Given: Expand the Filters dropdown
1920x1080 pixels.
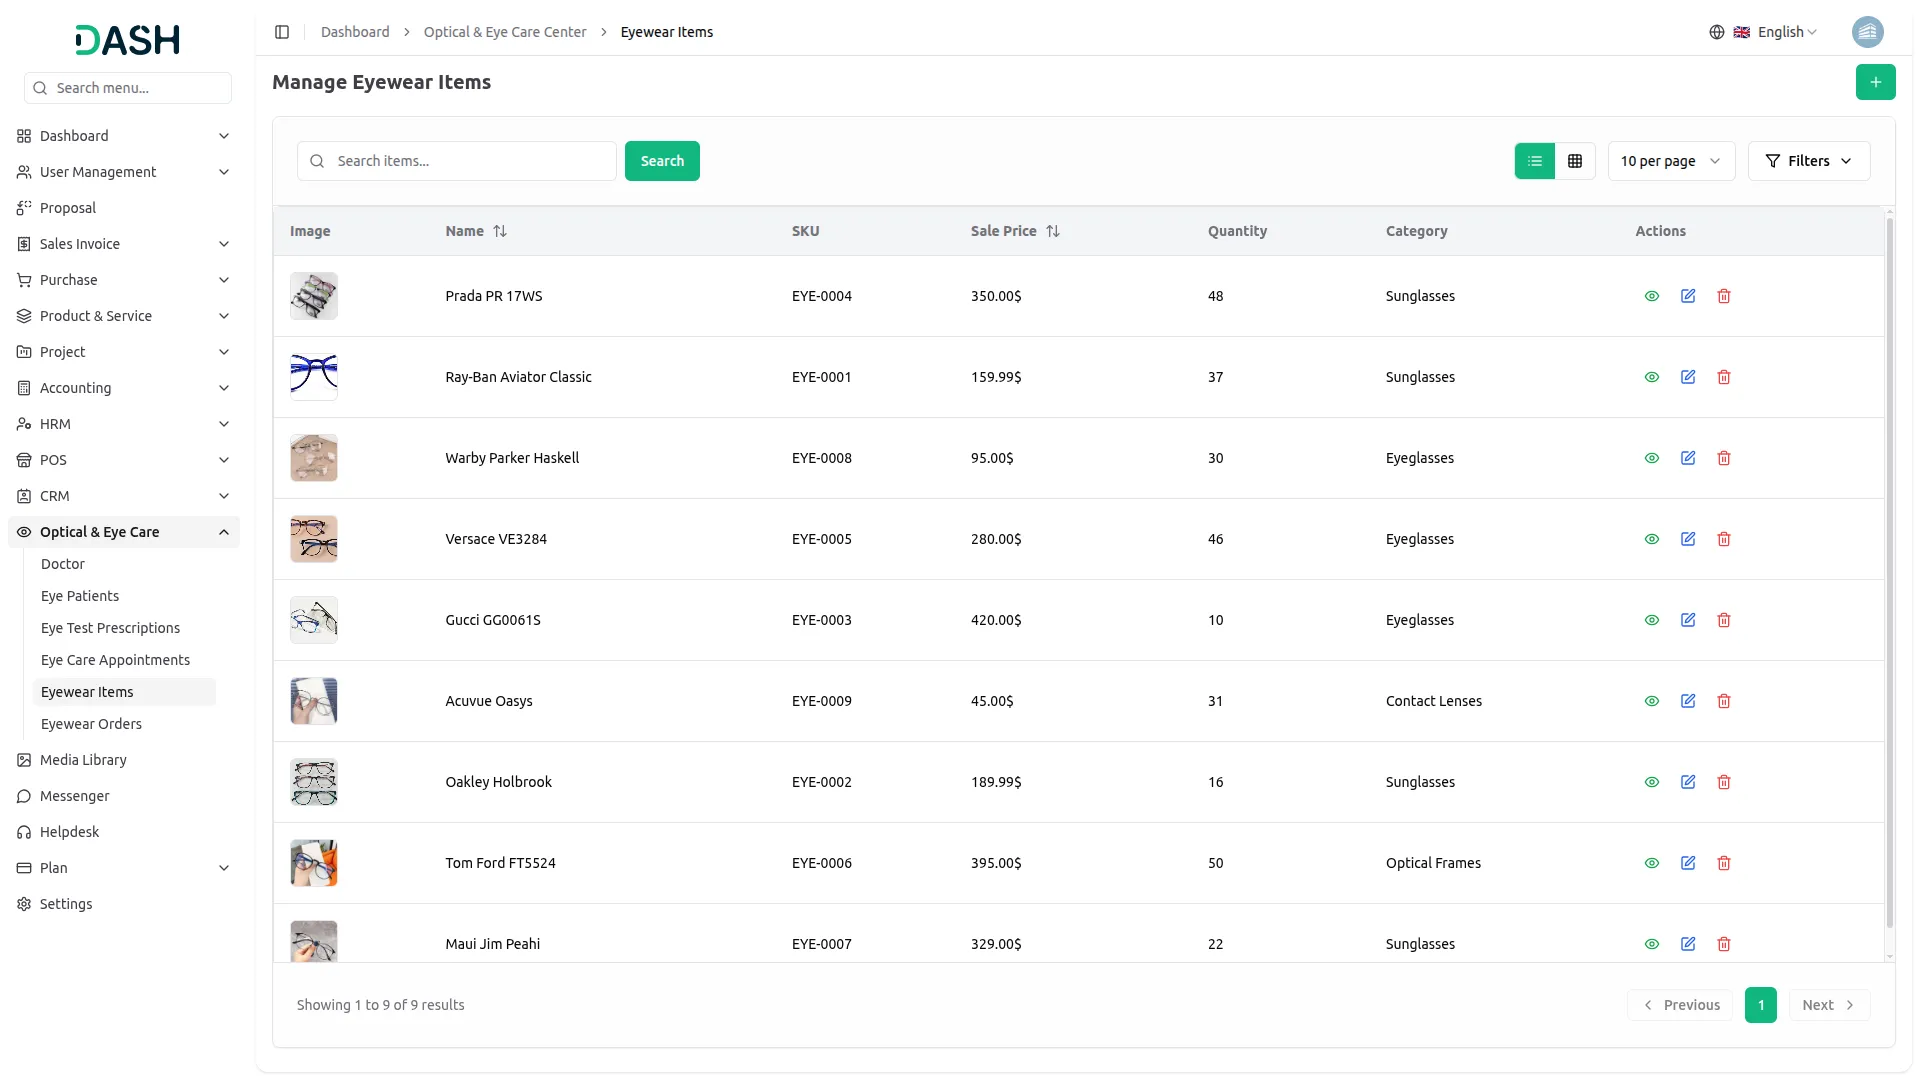Looking at the screenshot, I should pyautogui.click(x=1808, y=161).
